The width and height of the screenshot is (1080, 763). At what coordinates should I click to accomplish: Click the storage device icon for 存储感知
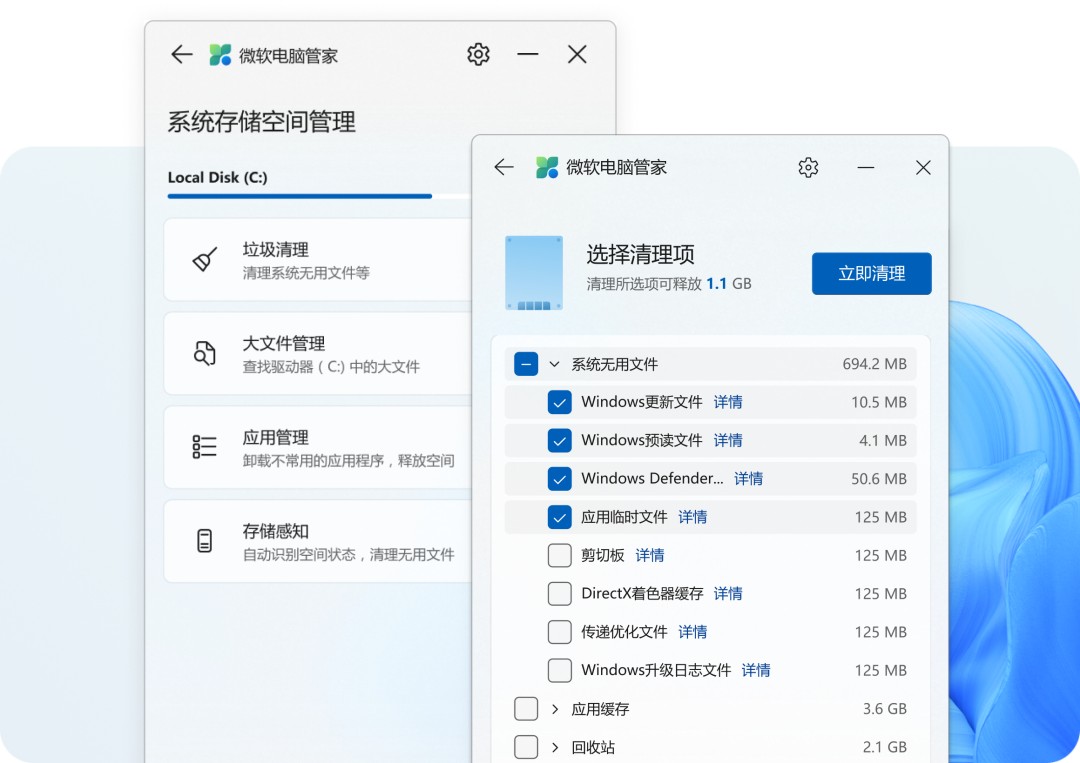205,541
